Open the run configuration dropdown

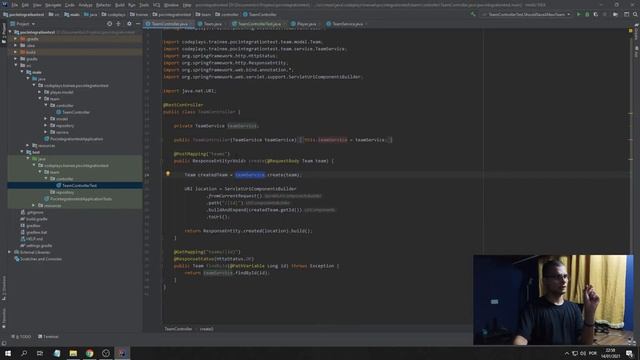coord(527,14)
